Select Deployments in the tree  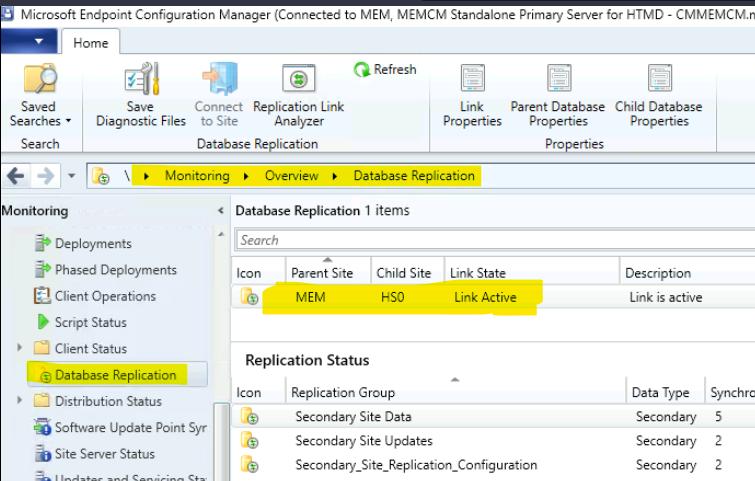click(93, 244)
